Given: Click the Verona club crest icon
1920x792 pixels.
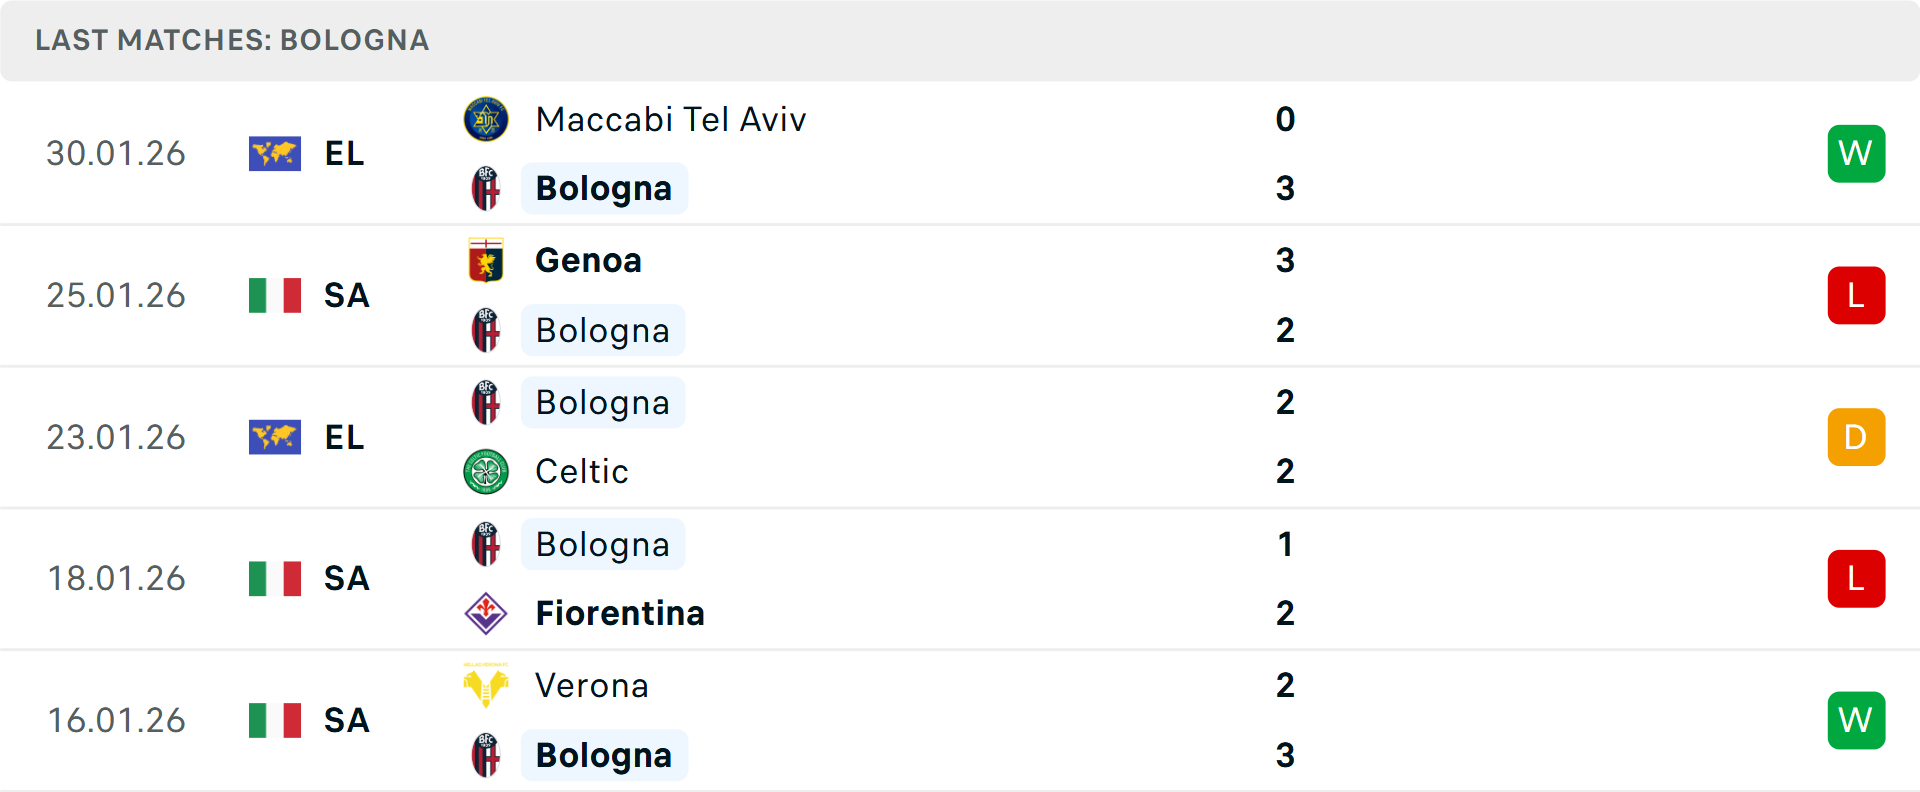Looking at the screenshot, I should coord(486,685).
